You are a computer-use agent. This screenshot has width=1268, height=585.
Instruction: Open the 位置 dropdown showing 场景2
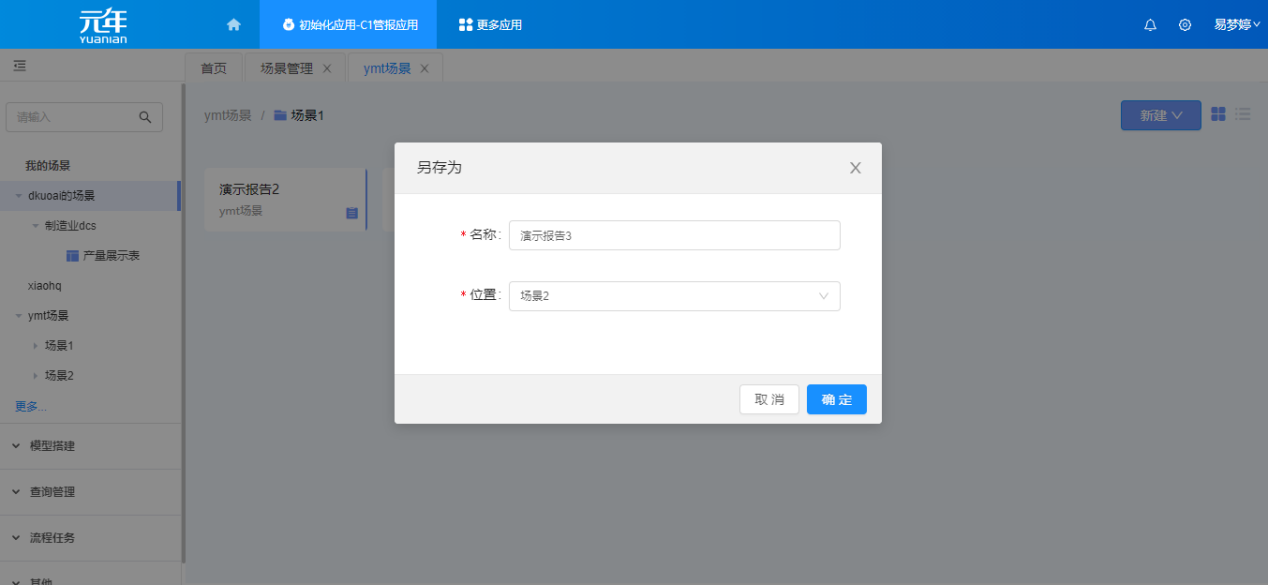coord(674,296)
